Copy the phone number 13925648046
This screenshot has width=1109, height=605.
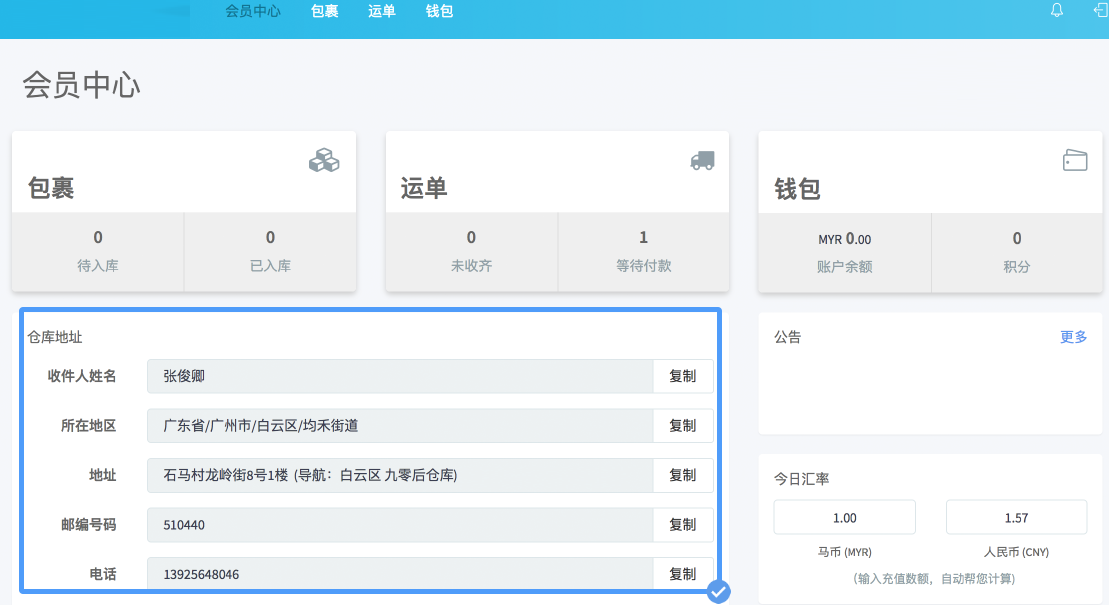(682, 574)
